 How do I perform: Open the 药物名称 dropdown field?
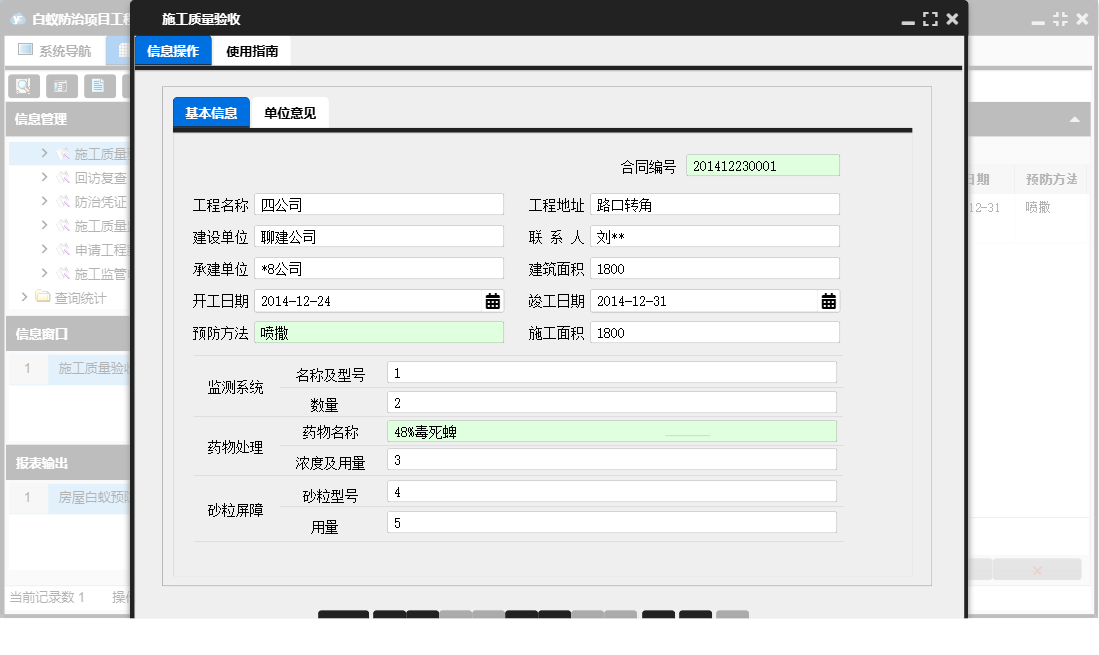point(612,432)
